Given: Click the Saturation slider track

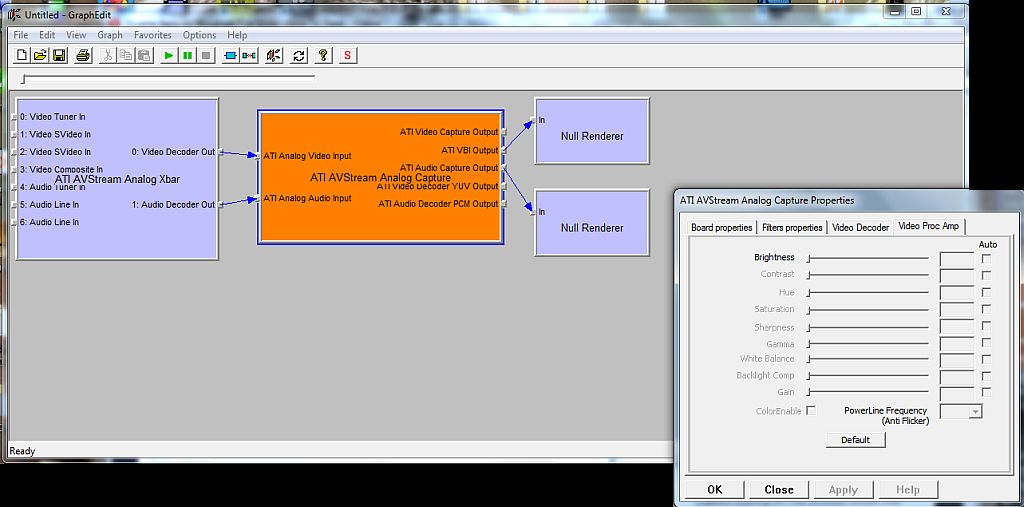Looking at the screenshot, I should [869, 310].
